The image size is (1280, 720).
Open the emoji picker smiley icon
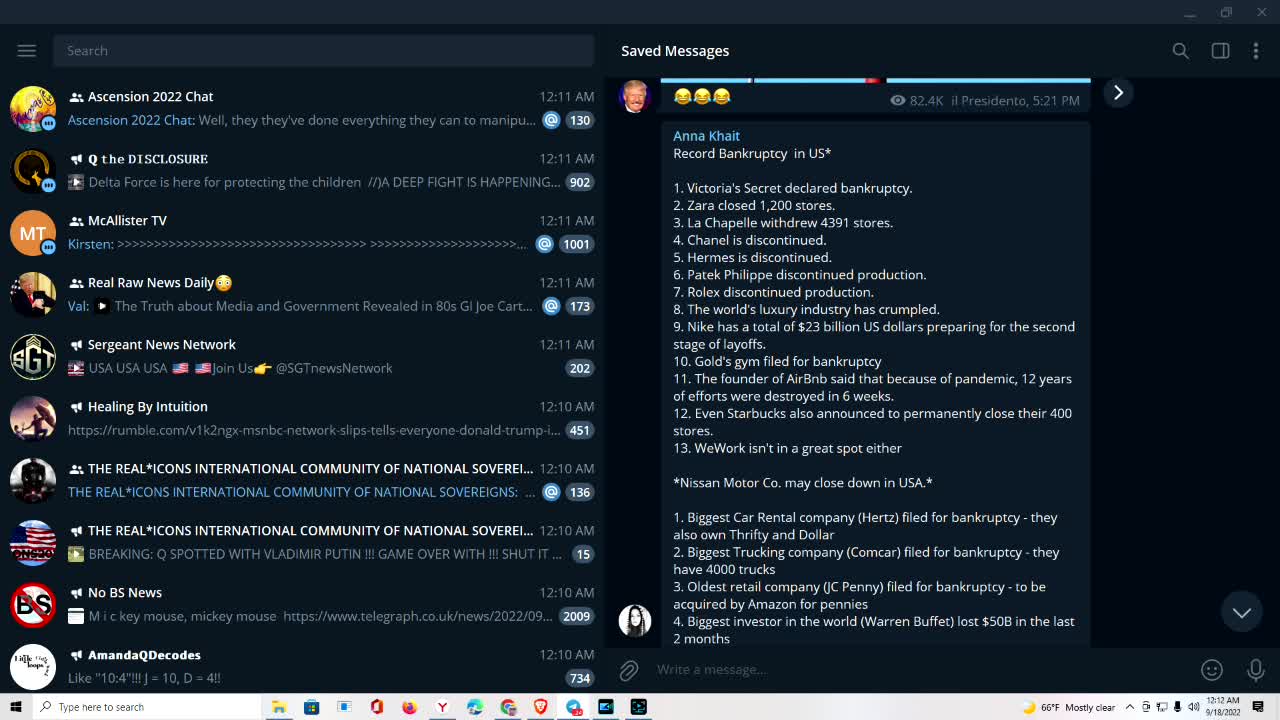click(x=1212, y=670)
